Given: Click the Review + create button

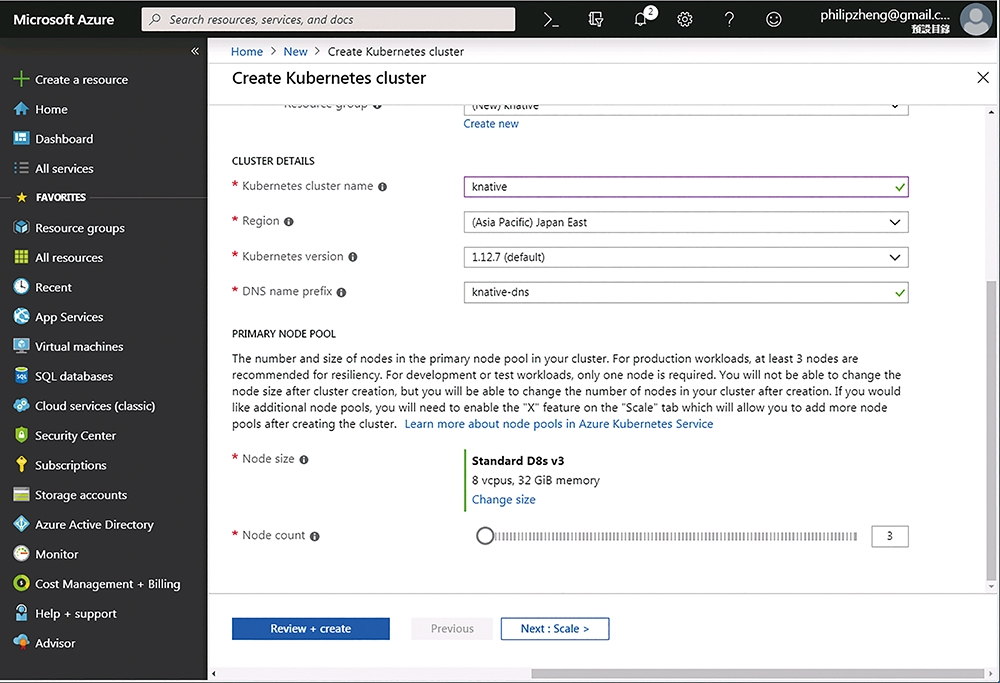Looking at the screenshot, I should (x=311, y=628).
